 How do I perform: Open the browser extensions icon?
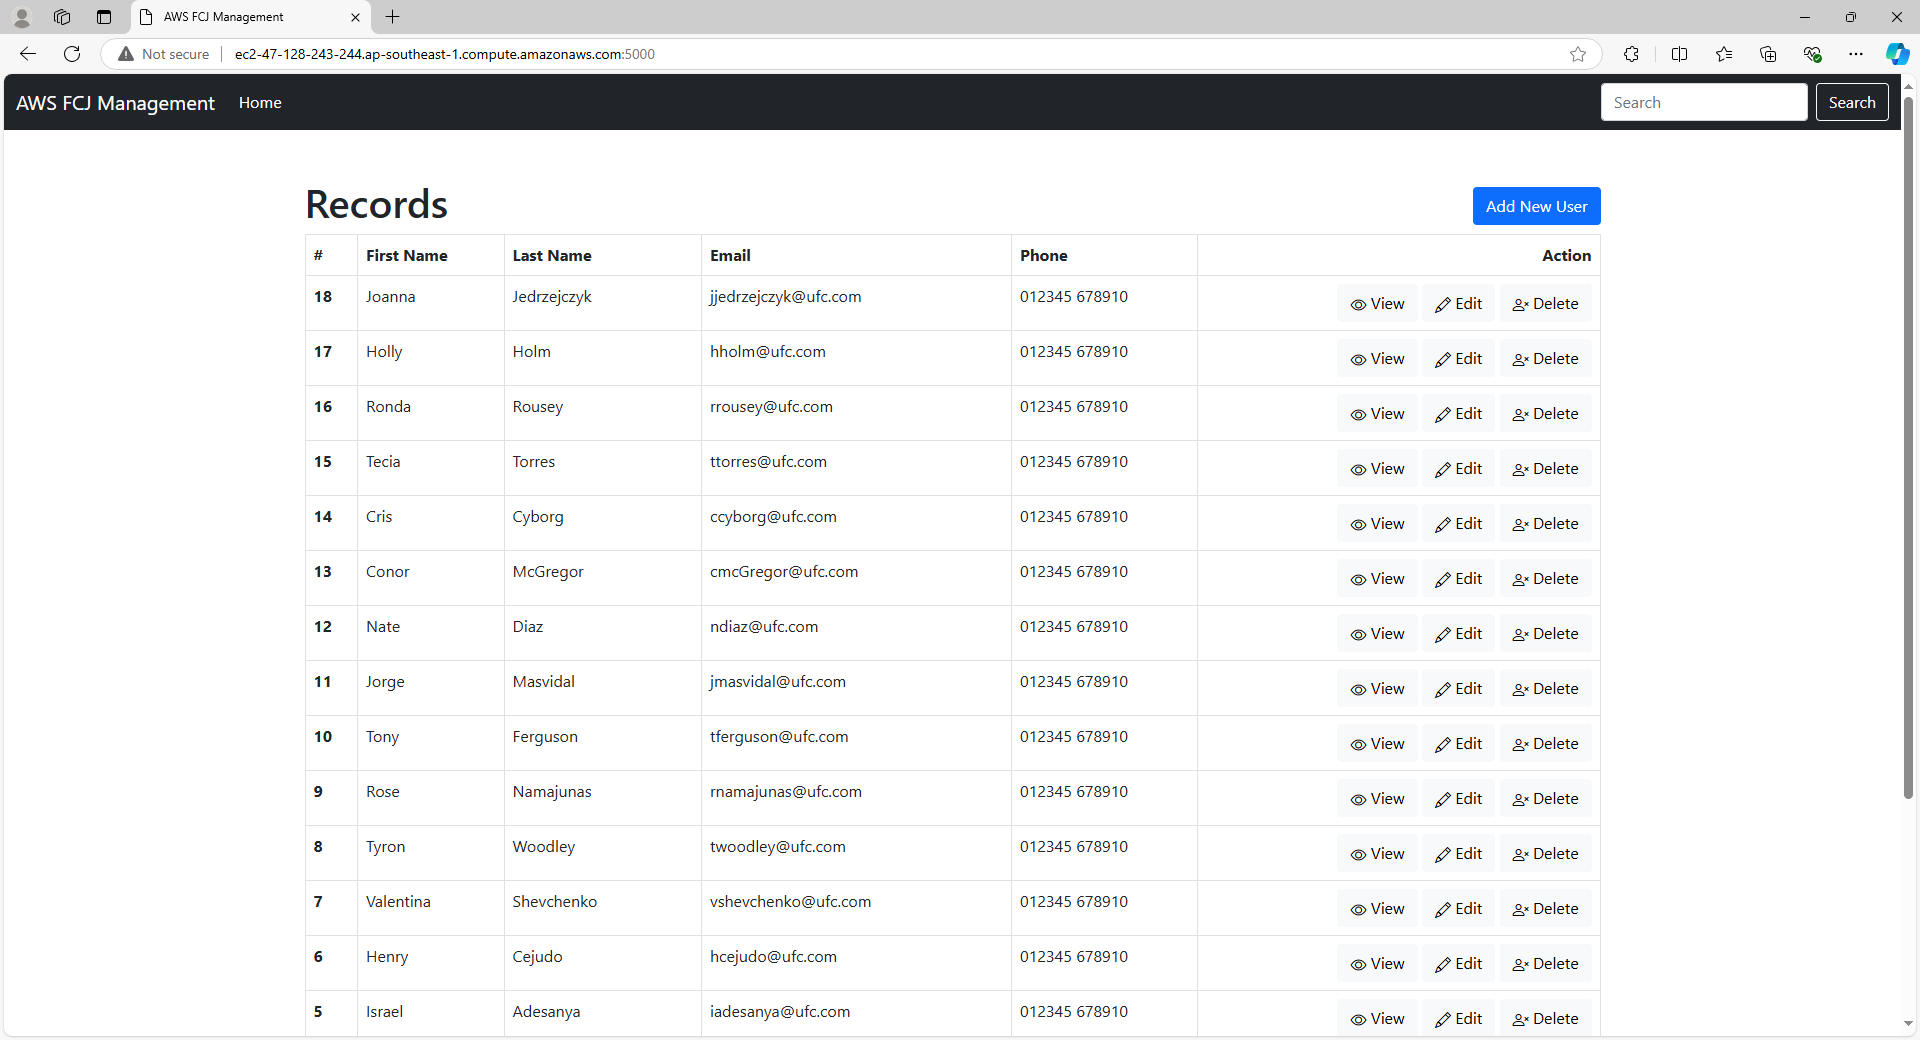pos(1631,54)
